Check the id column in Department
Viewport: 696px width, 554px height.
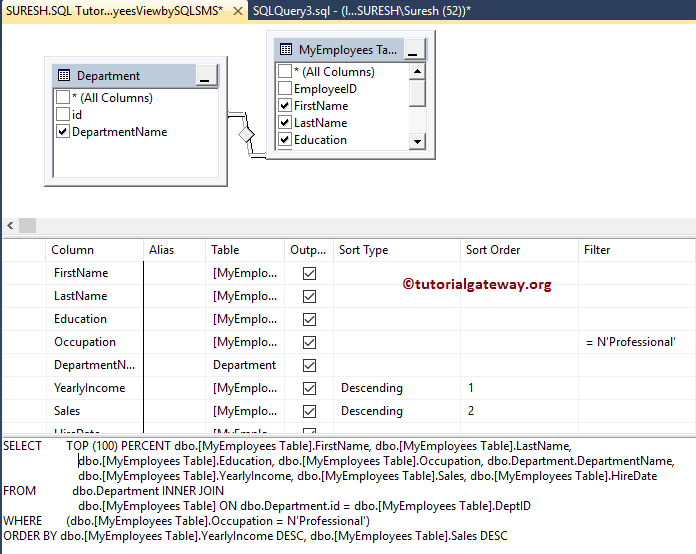[63, 115]
